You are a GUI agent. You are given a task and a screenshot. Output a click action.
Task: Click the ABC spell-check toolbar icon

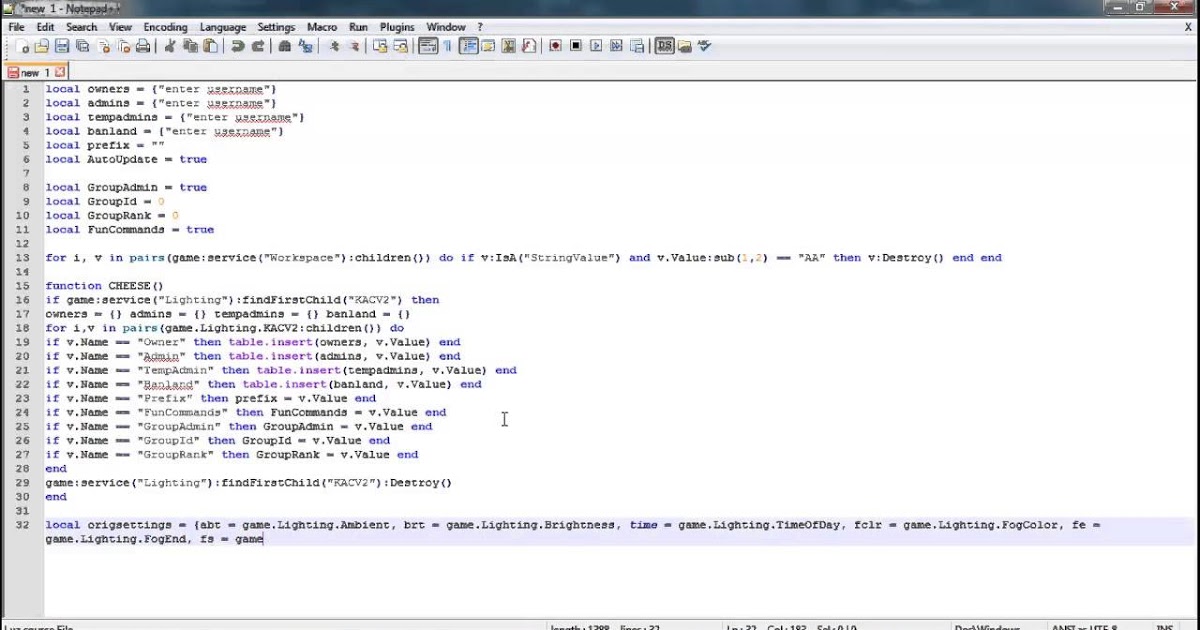pyautogui.click(x=702, y=45)
